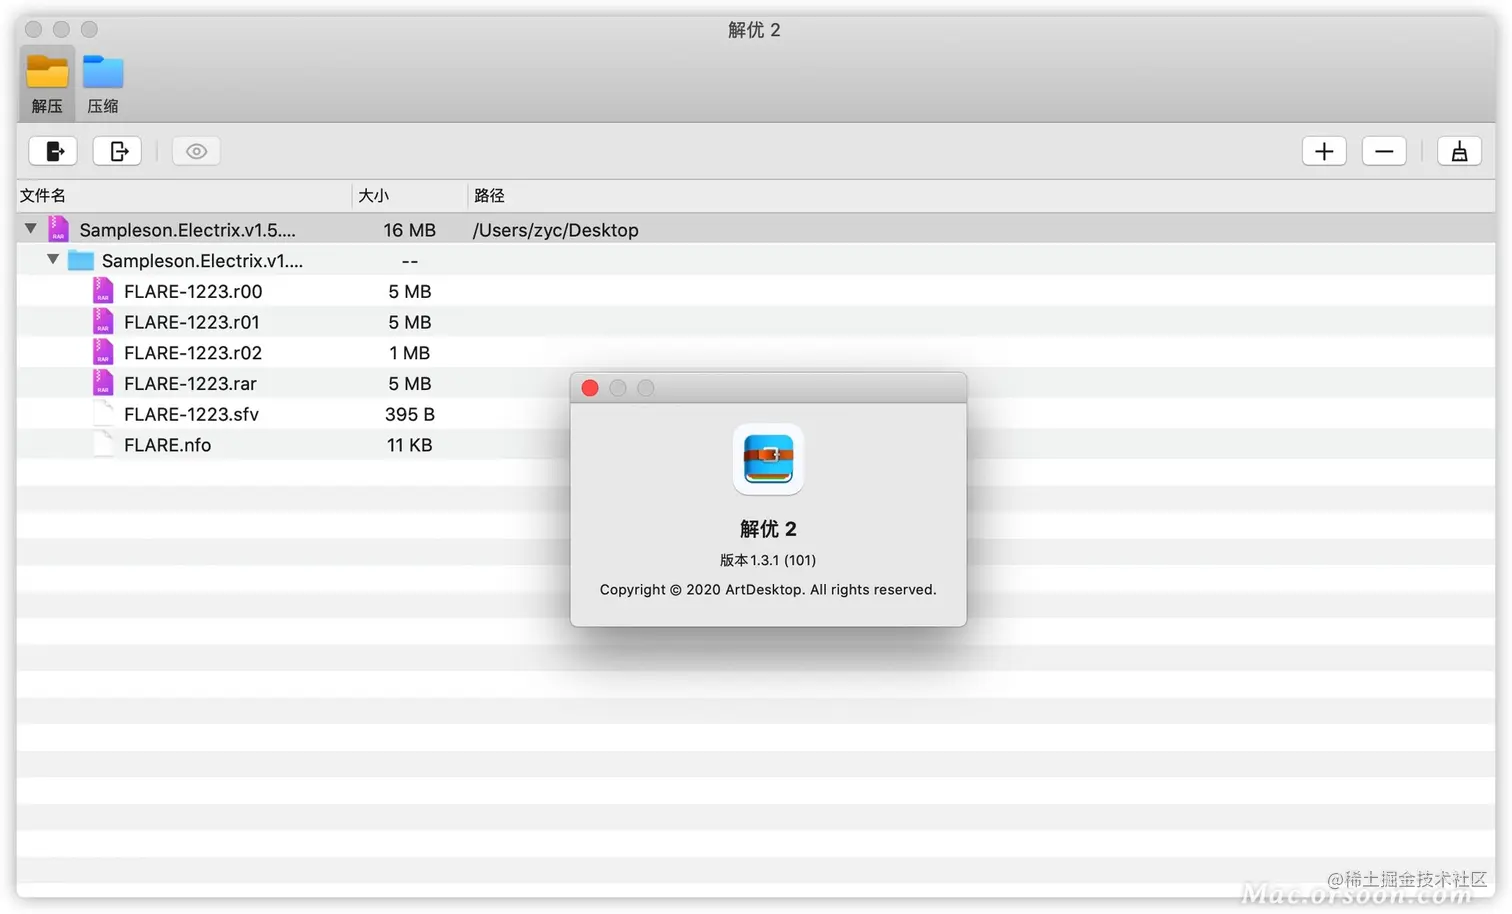The image size is (1512, 914).
Task: Click the 1 MB size value
Action: point(410,353)
